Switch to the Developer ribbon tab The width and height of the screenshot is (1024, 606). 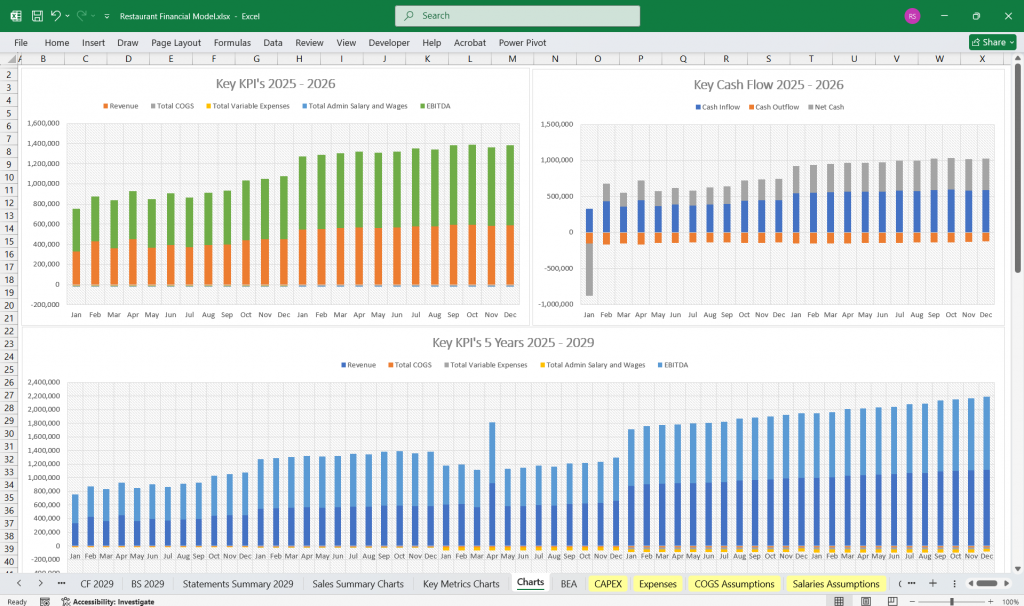(x=389, y=42)
